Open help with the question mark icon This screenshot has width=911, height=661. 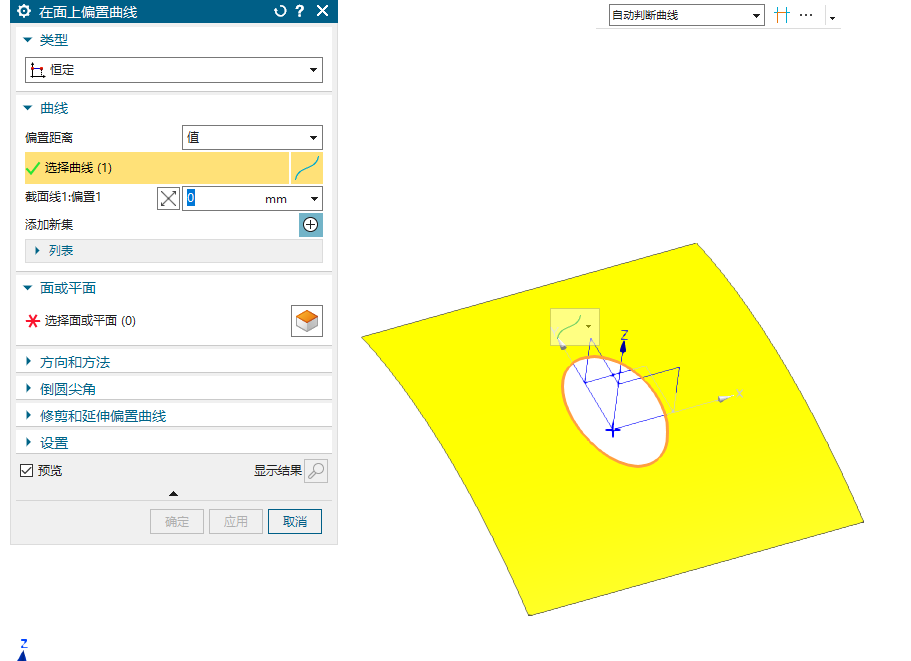[x=300, y=11]
